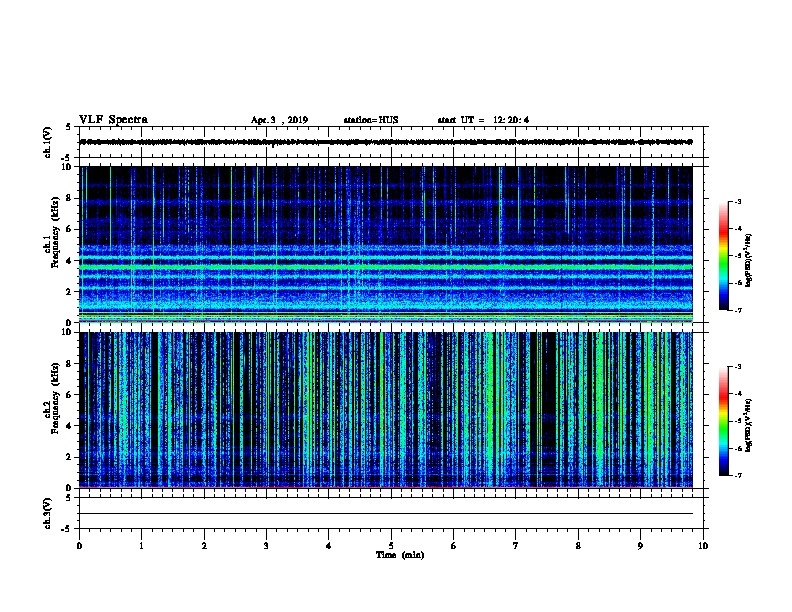
Task: Click the "ch.3(V)" axis label
Action: point(47,513)
